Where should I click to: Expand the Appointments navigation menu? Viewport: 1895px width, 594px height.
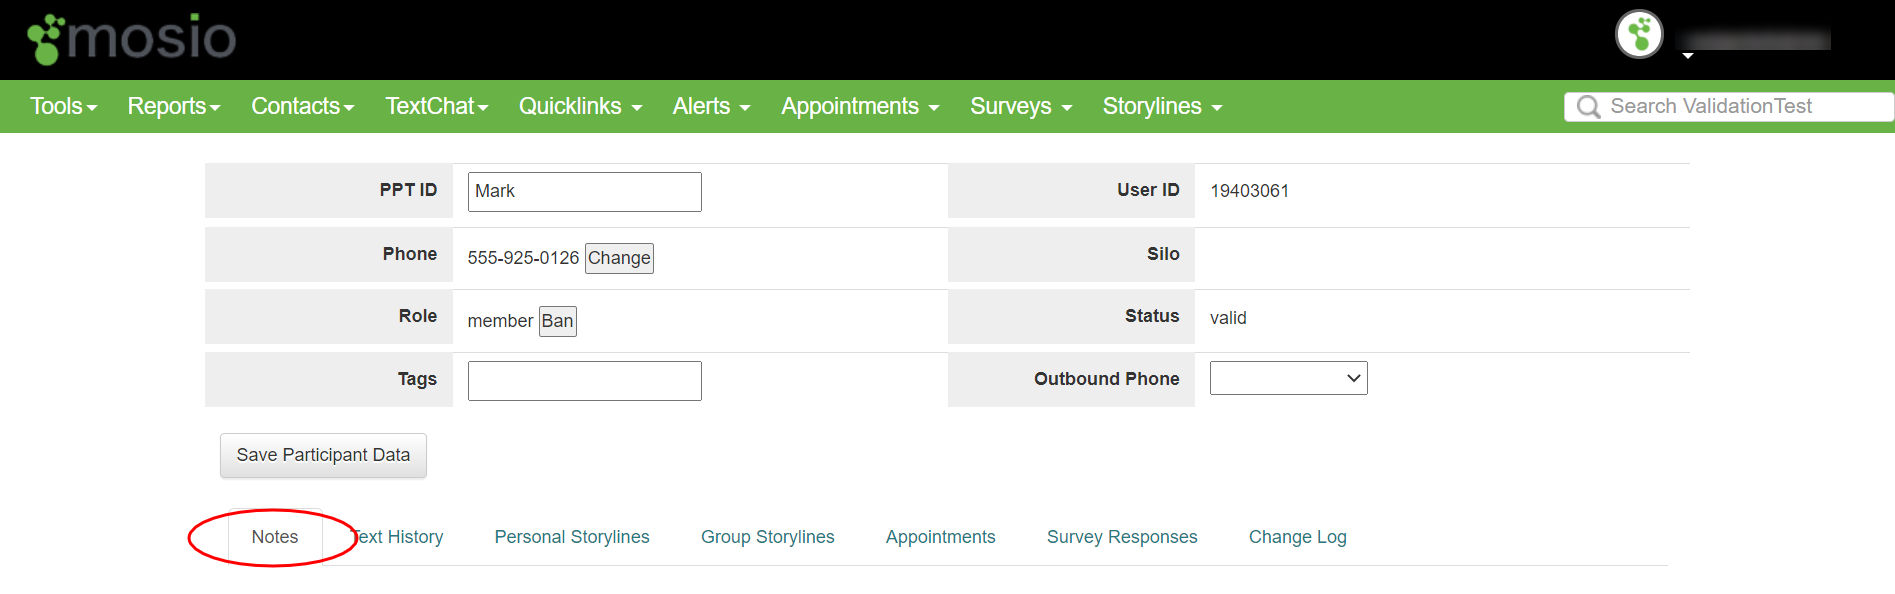[x=859, y=106]
